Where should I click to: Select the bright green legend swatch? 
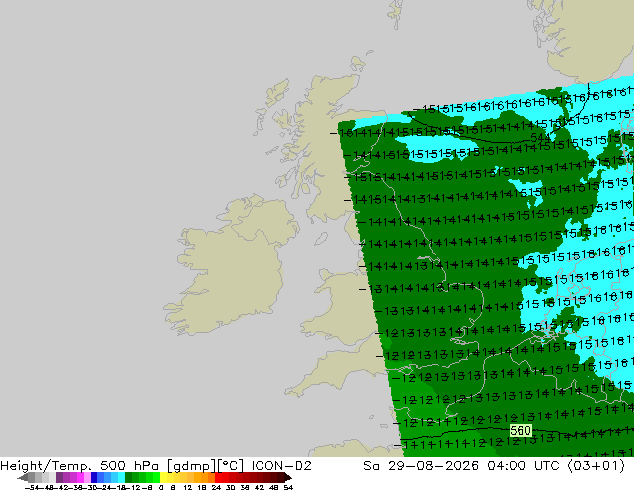tap(156, 477)
